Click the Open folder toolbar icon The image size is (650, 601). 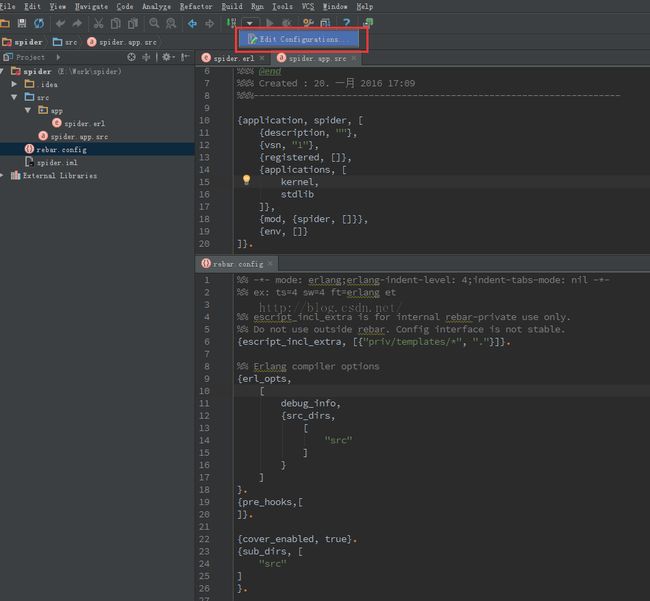pos(5,24)
